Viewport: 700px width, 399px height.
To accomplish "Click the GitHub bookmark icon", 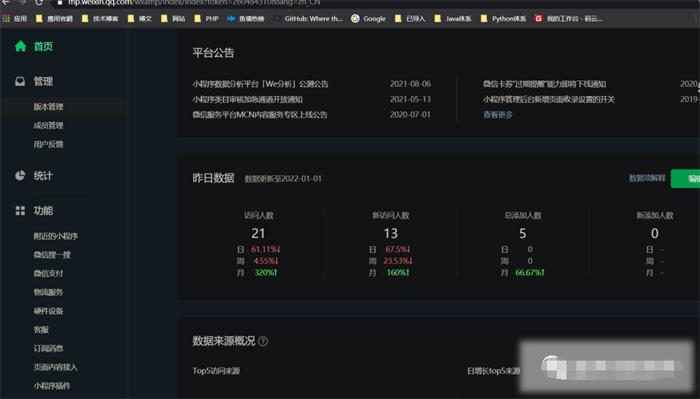I will tap(277, 18).
